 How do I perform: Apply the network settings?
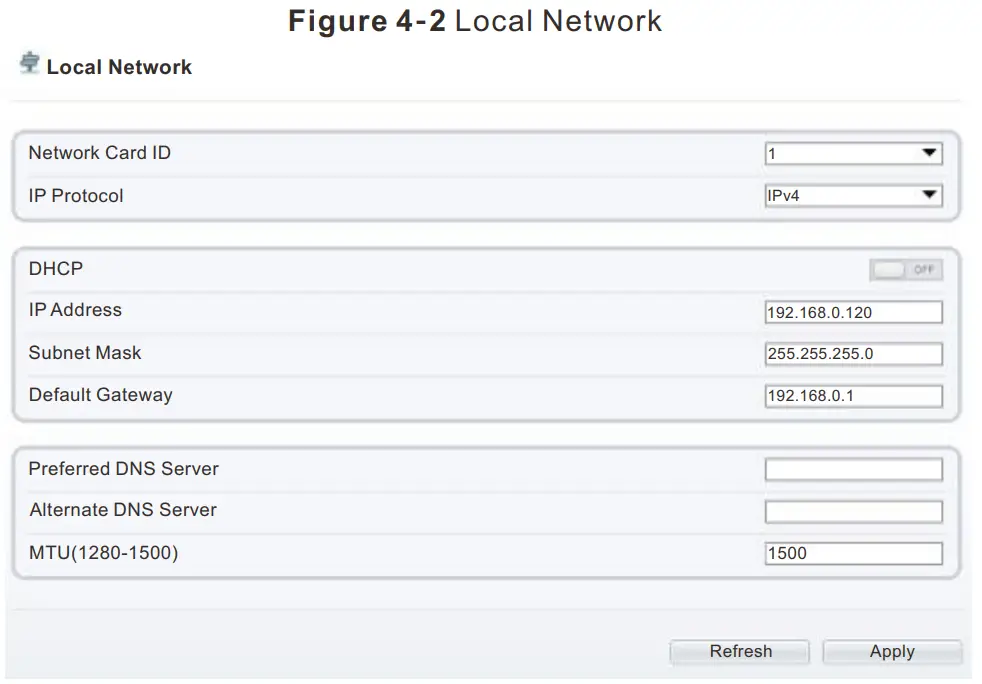click(x=892, y=651)
